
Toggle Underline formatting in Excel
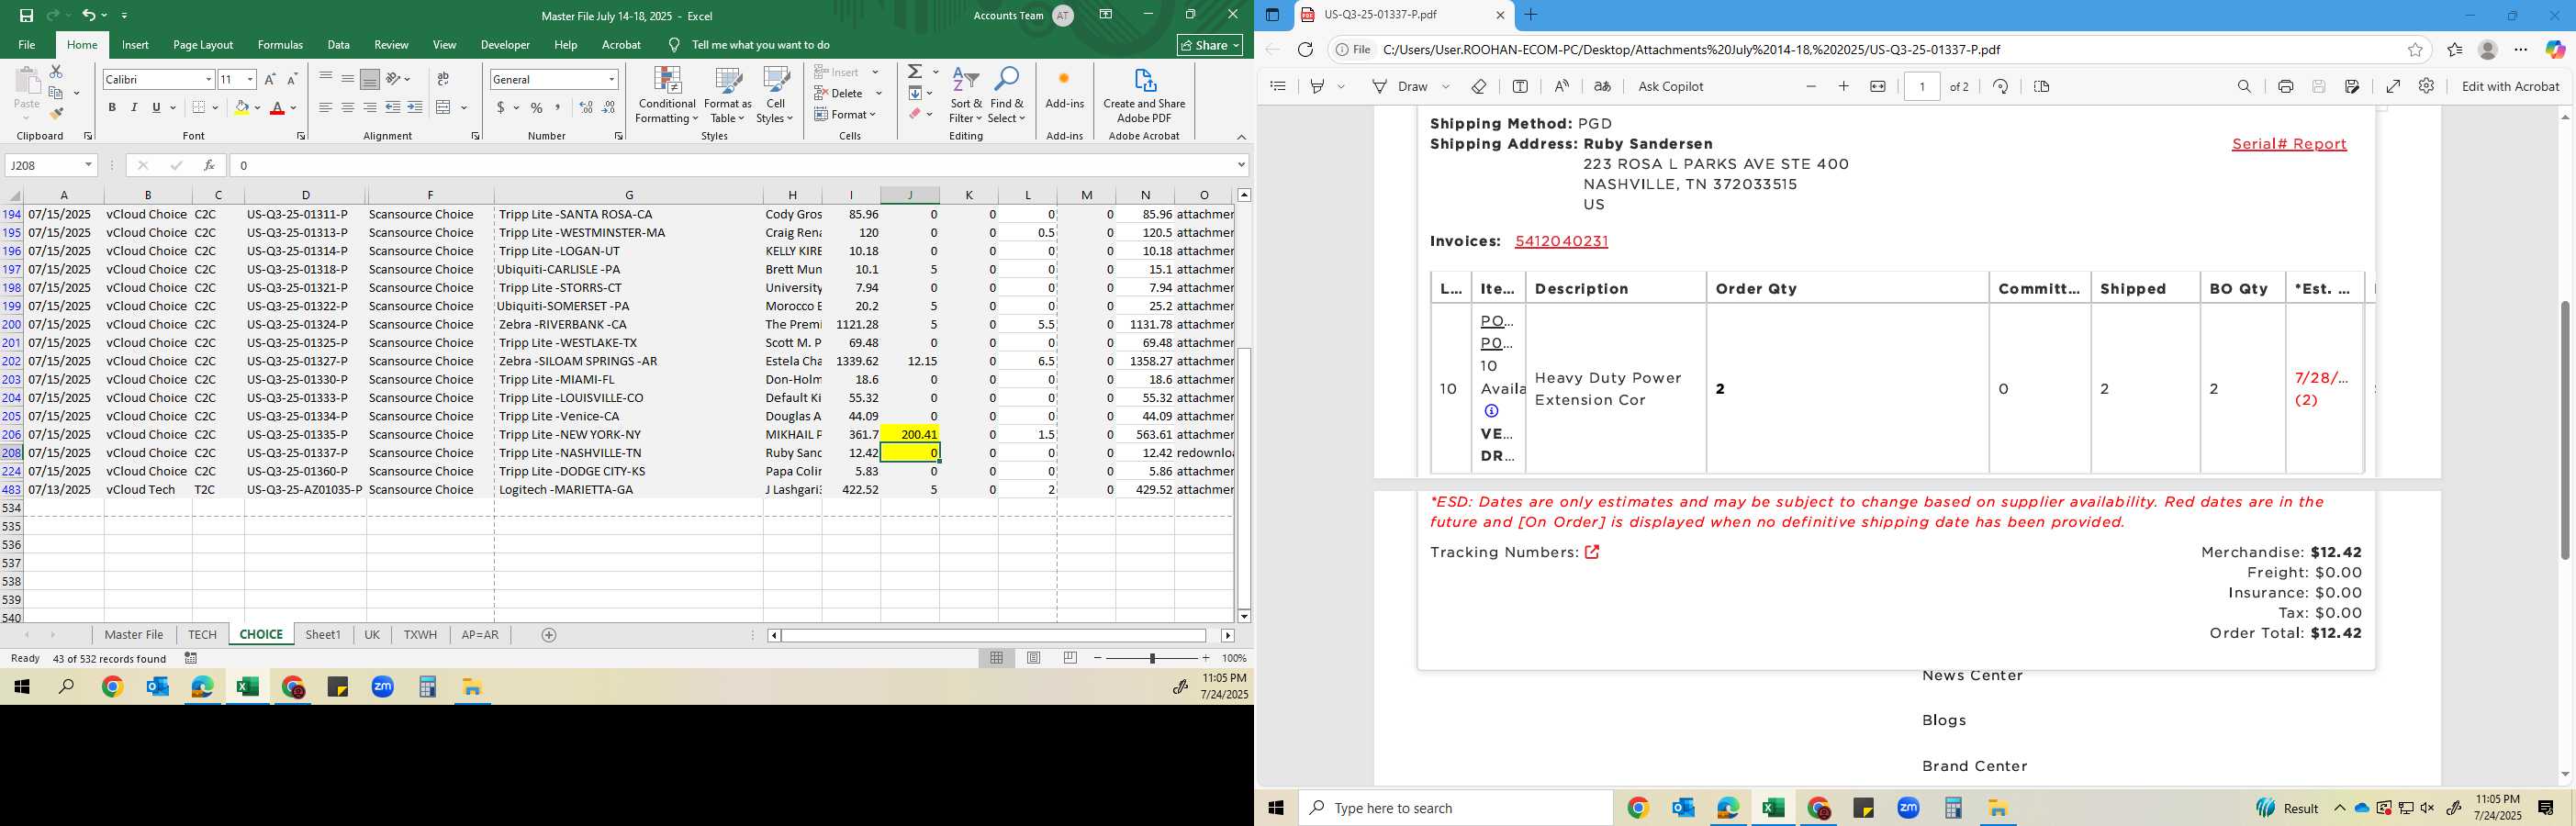click(x=156, y=107)
